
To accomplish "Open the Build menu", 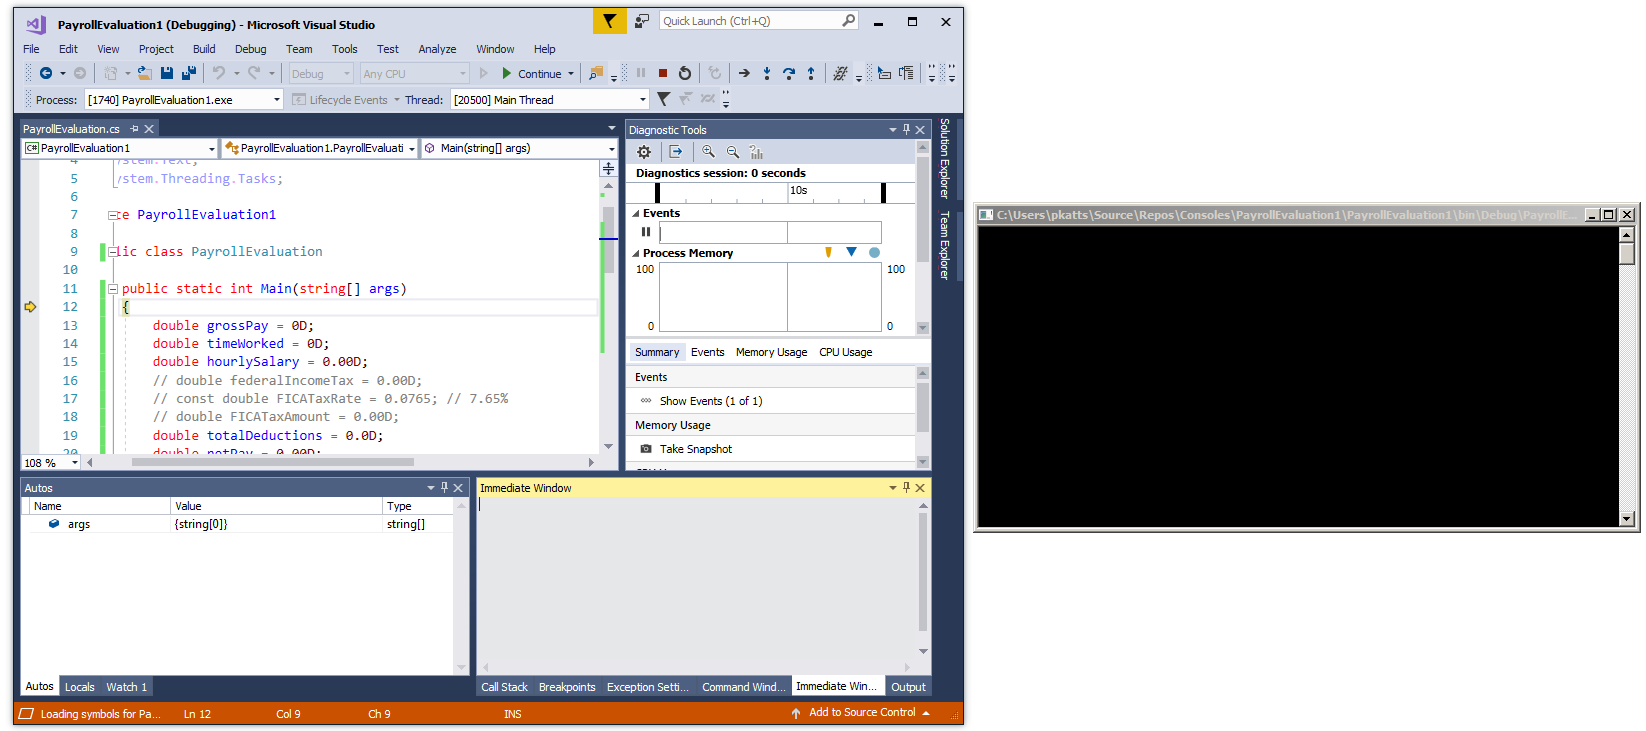I will click(204, 49).
